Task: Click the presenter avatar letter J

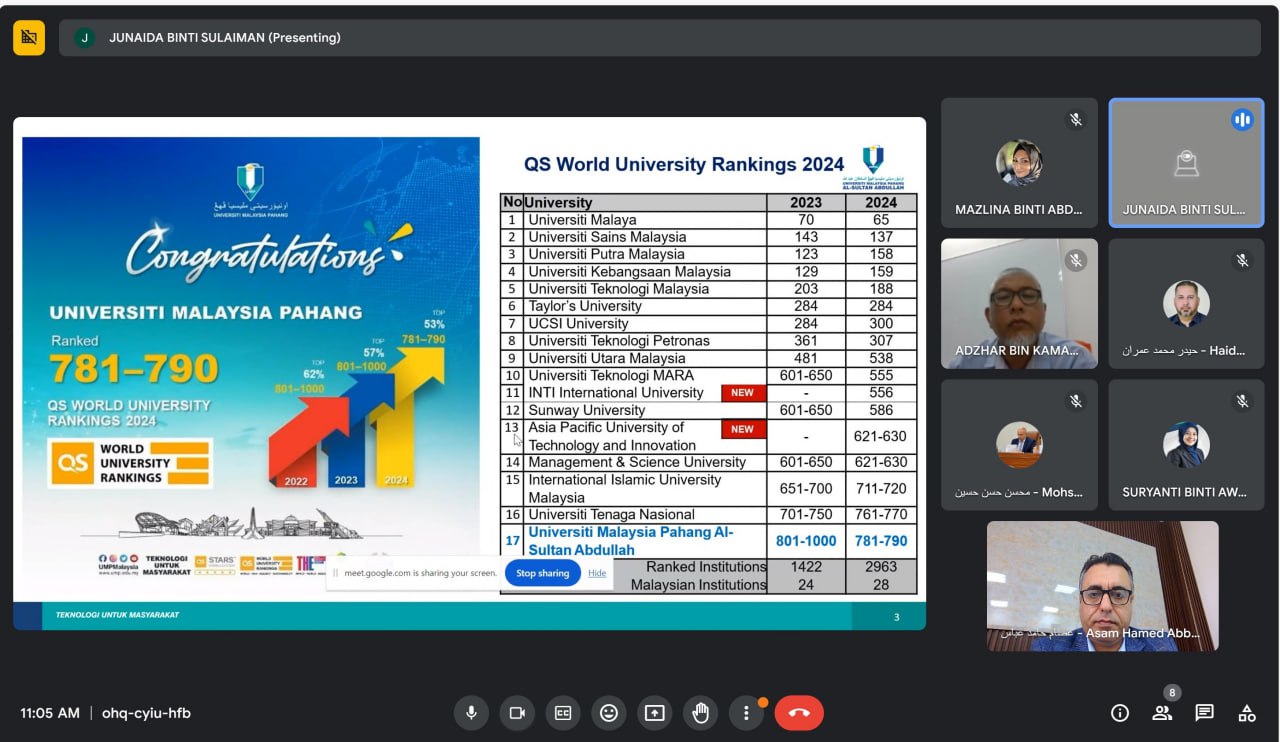Action: click(x=84, y=38)
